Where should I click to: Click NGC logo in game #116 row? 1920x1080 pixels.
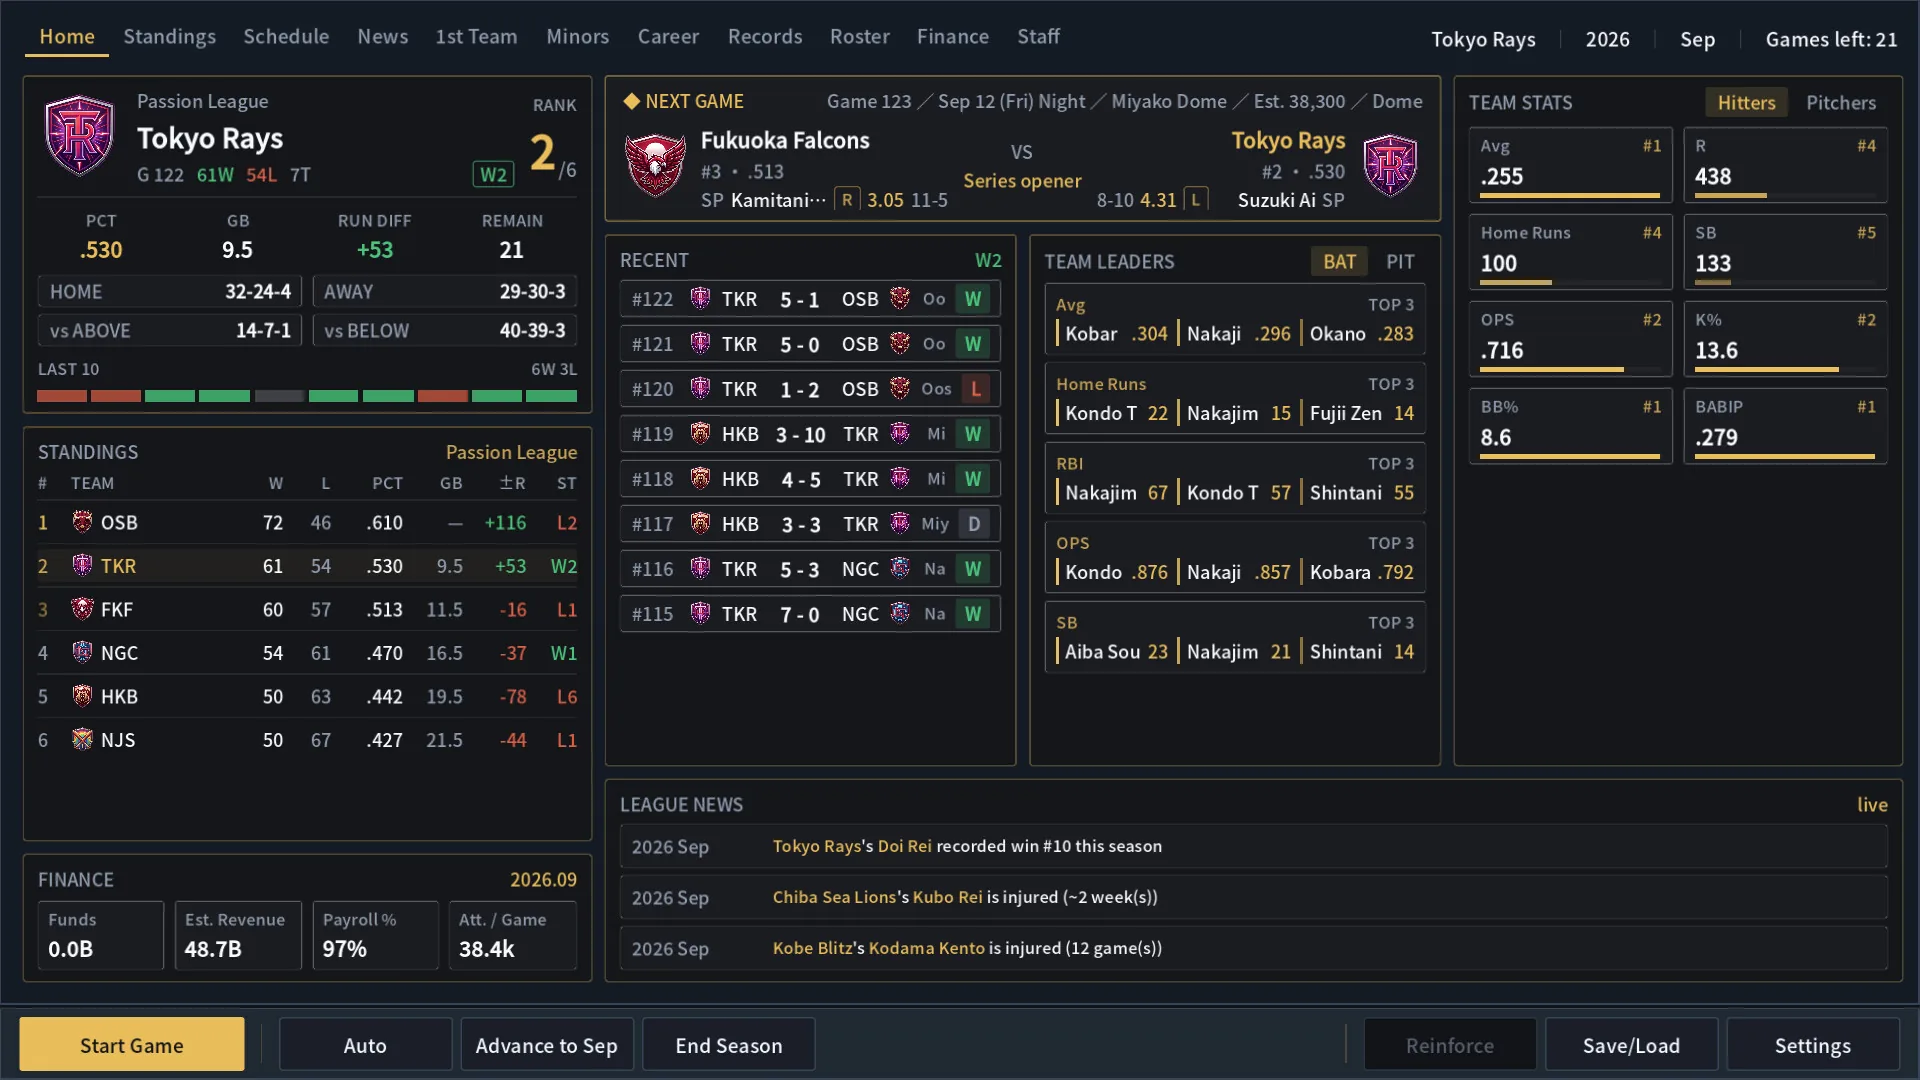tap(900, 569)
